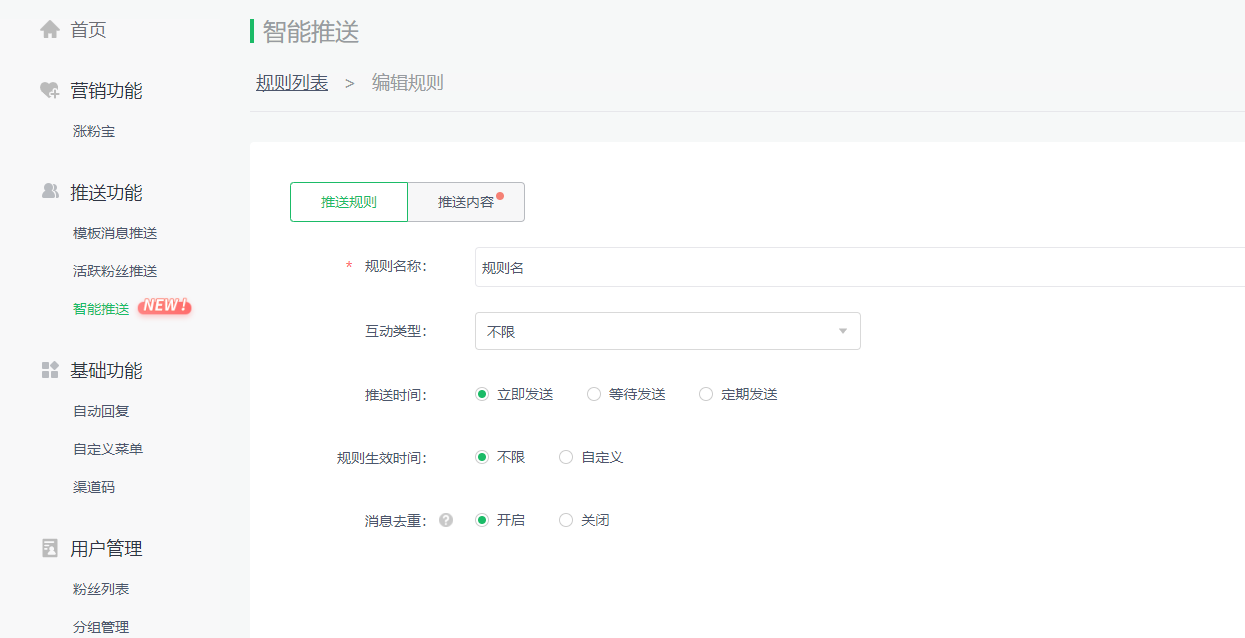Switch to the 推送规则 tab
Image resolution: width=1245 pixels, height=638 pixels.
pos(348,202)
